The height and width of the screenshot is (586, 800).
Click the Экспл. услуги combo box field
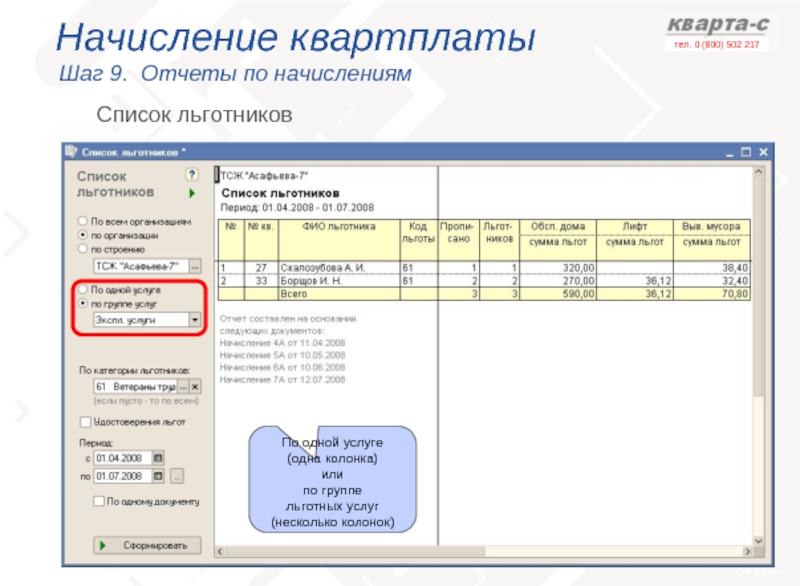pos(141,320)
